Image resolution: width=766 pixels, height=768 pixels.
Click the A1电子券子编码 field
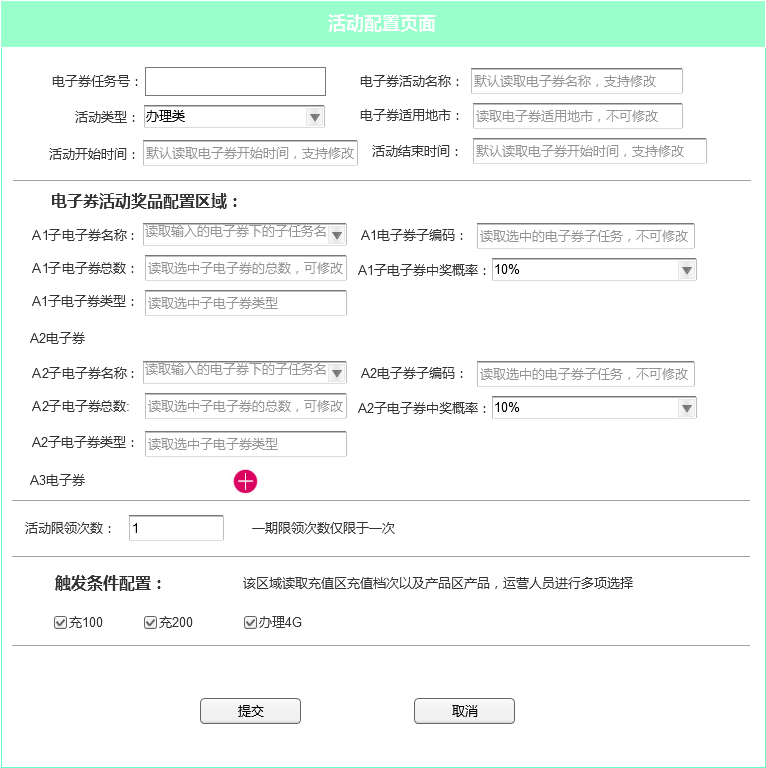point(585,236)
